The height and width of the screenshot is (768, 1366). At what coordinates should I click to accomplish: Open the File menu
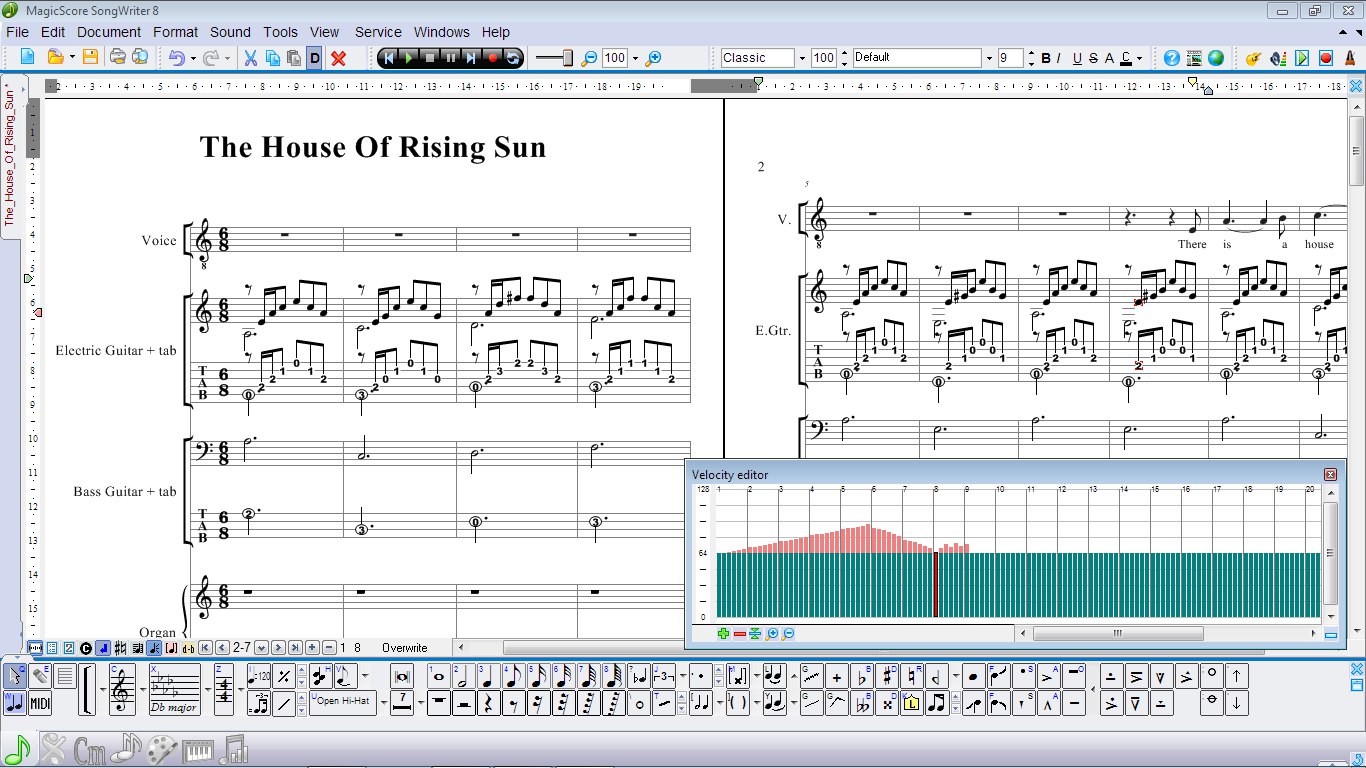(x=17, y=32)
